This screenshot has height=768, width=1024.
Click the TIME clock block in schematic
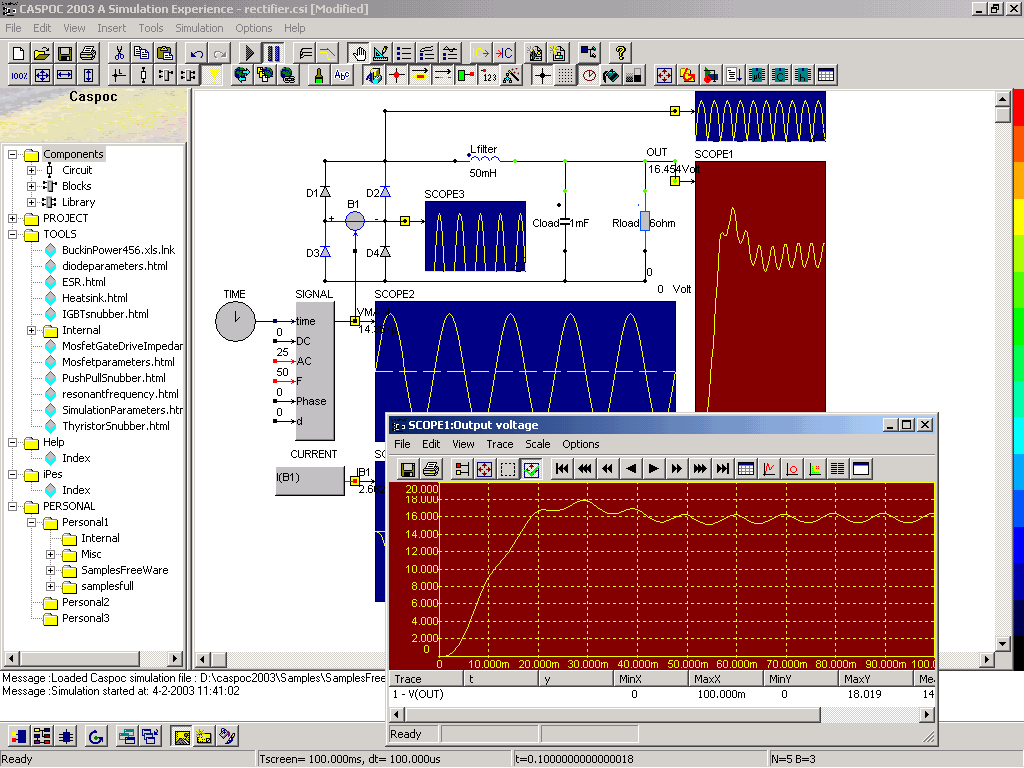235,321
